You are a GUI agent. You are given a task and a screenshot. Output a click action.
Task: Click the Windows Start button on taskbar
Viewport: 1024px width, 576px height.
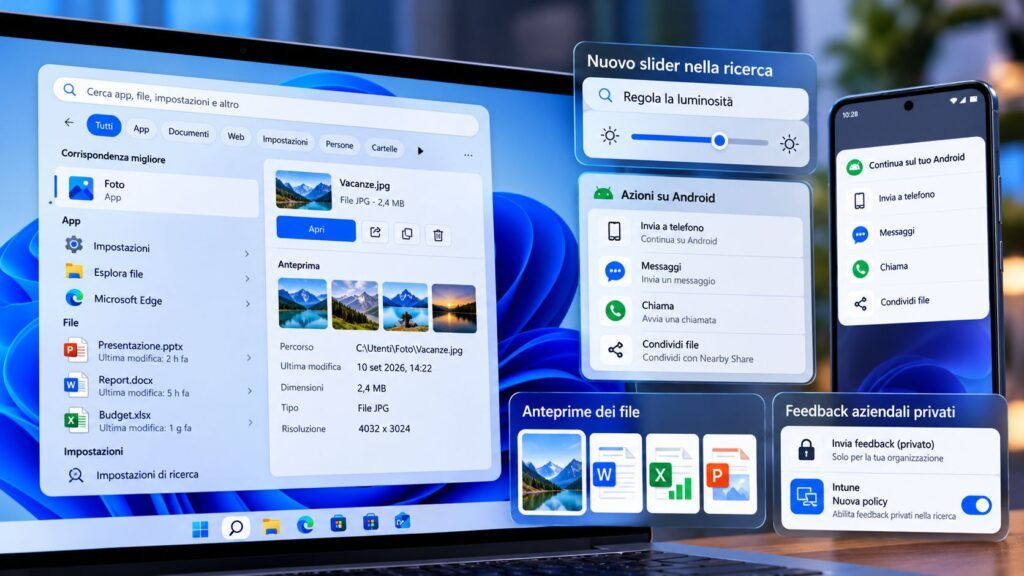tap(200, 529)
